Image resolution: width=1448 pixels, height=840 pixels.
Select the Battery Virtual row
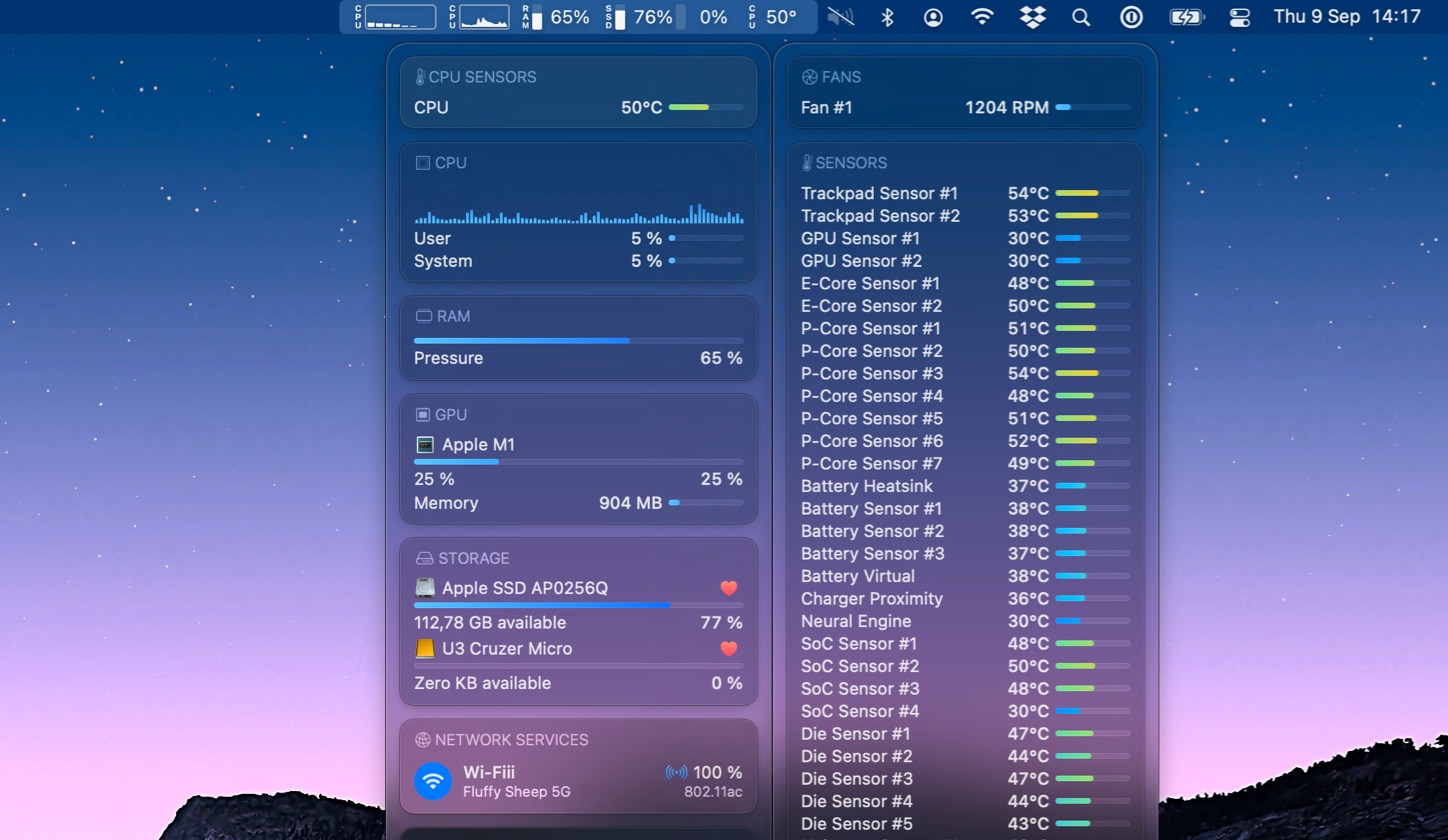pos(965,576)
